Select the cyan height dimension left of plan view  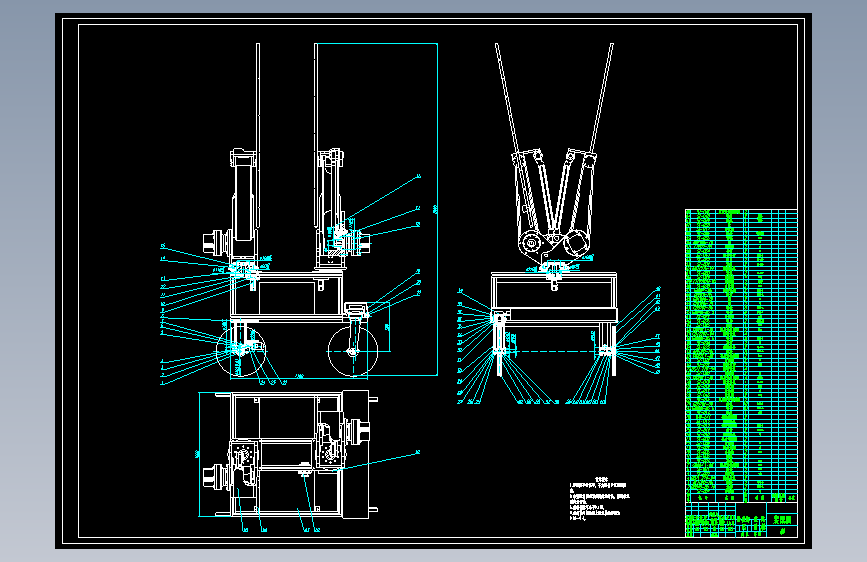pyautogui.click(x=199, y=455)
